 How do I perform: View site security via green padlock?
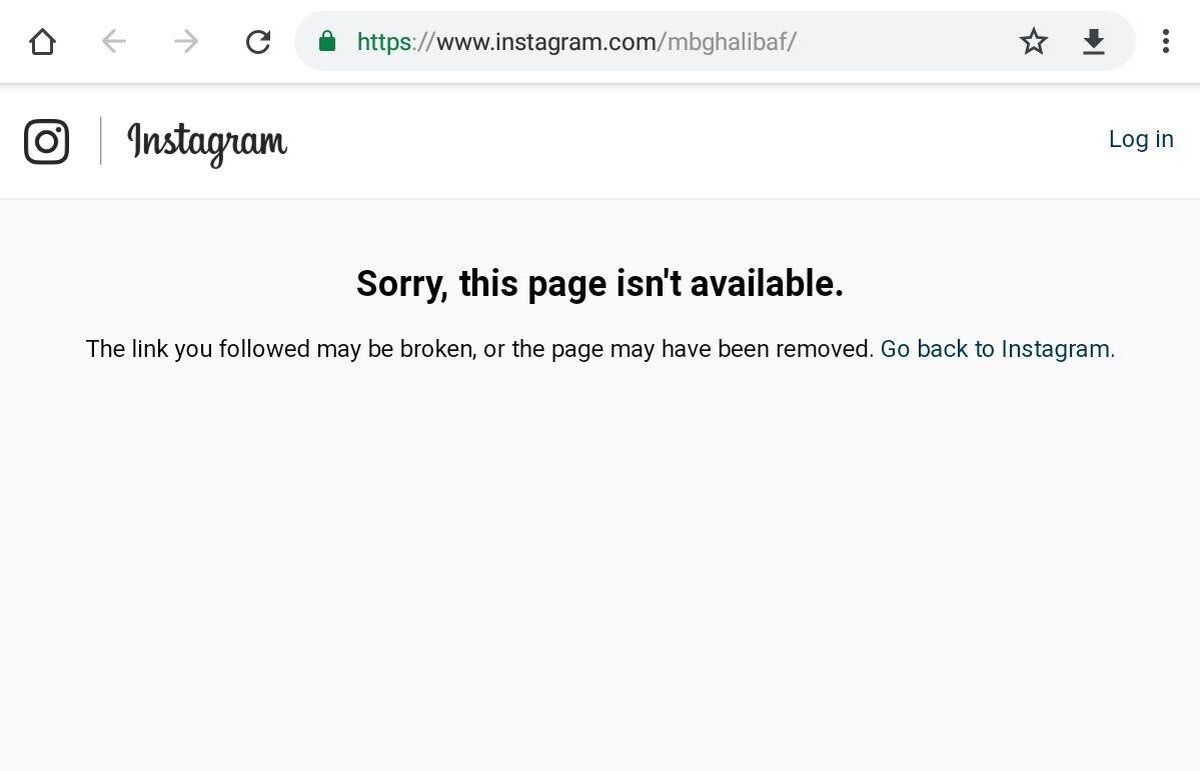[x=326, y=41]
